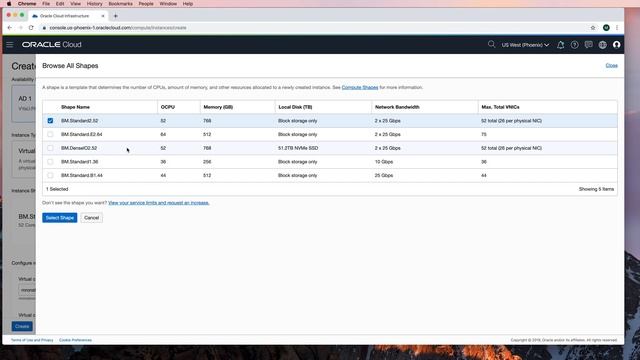Open the File menu
The height and width of the screenshot is (360, 640).
coord(46,4)
